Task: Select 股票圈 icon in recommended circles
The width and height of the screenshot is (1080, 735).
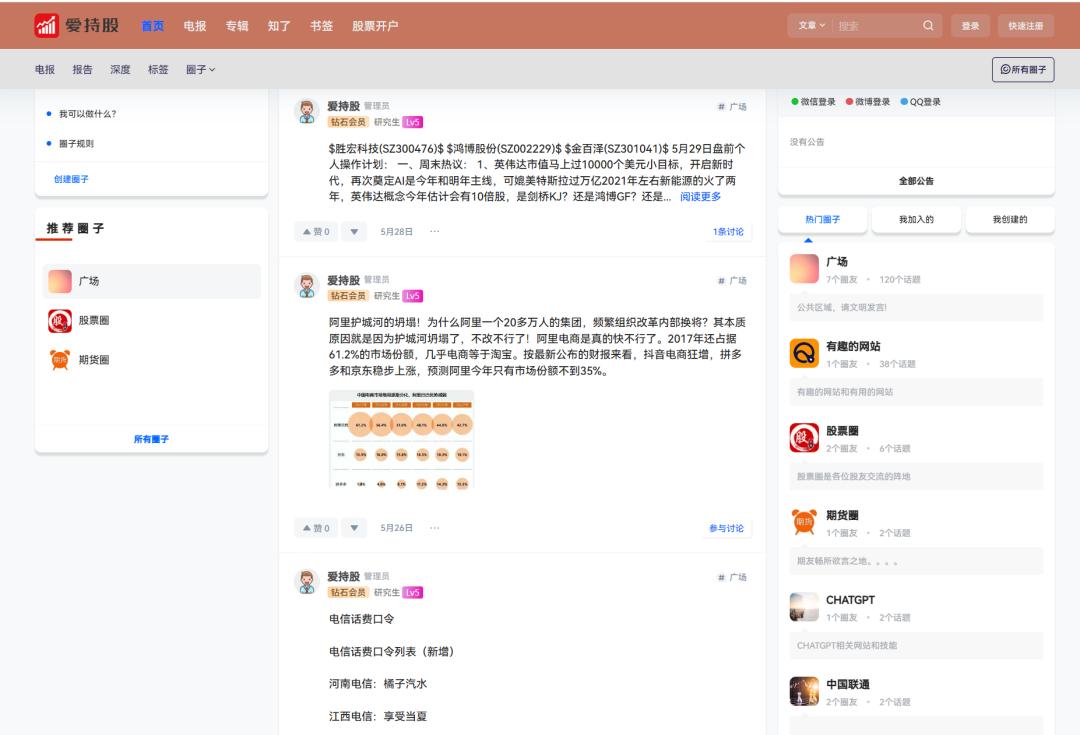Action: pos(60,320)
